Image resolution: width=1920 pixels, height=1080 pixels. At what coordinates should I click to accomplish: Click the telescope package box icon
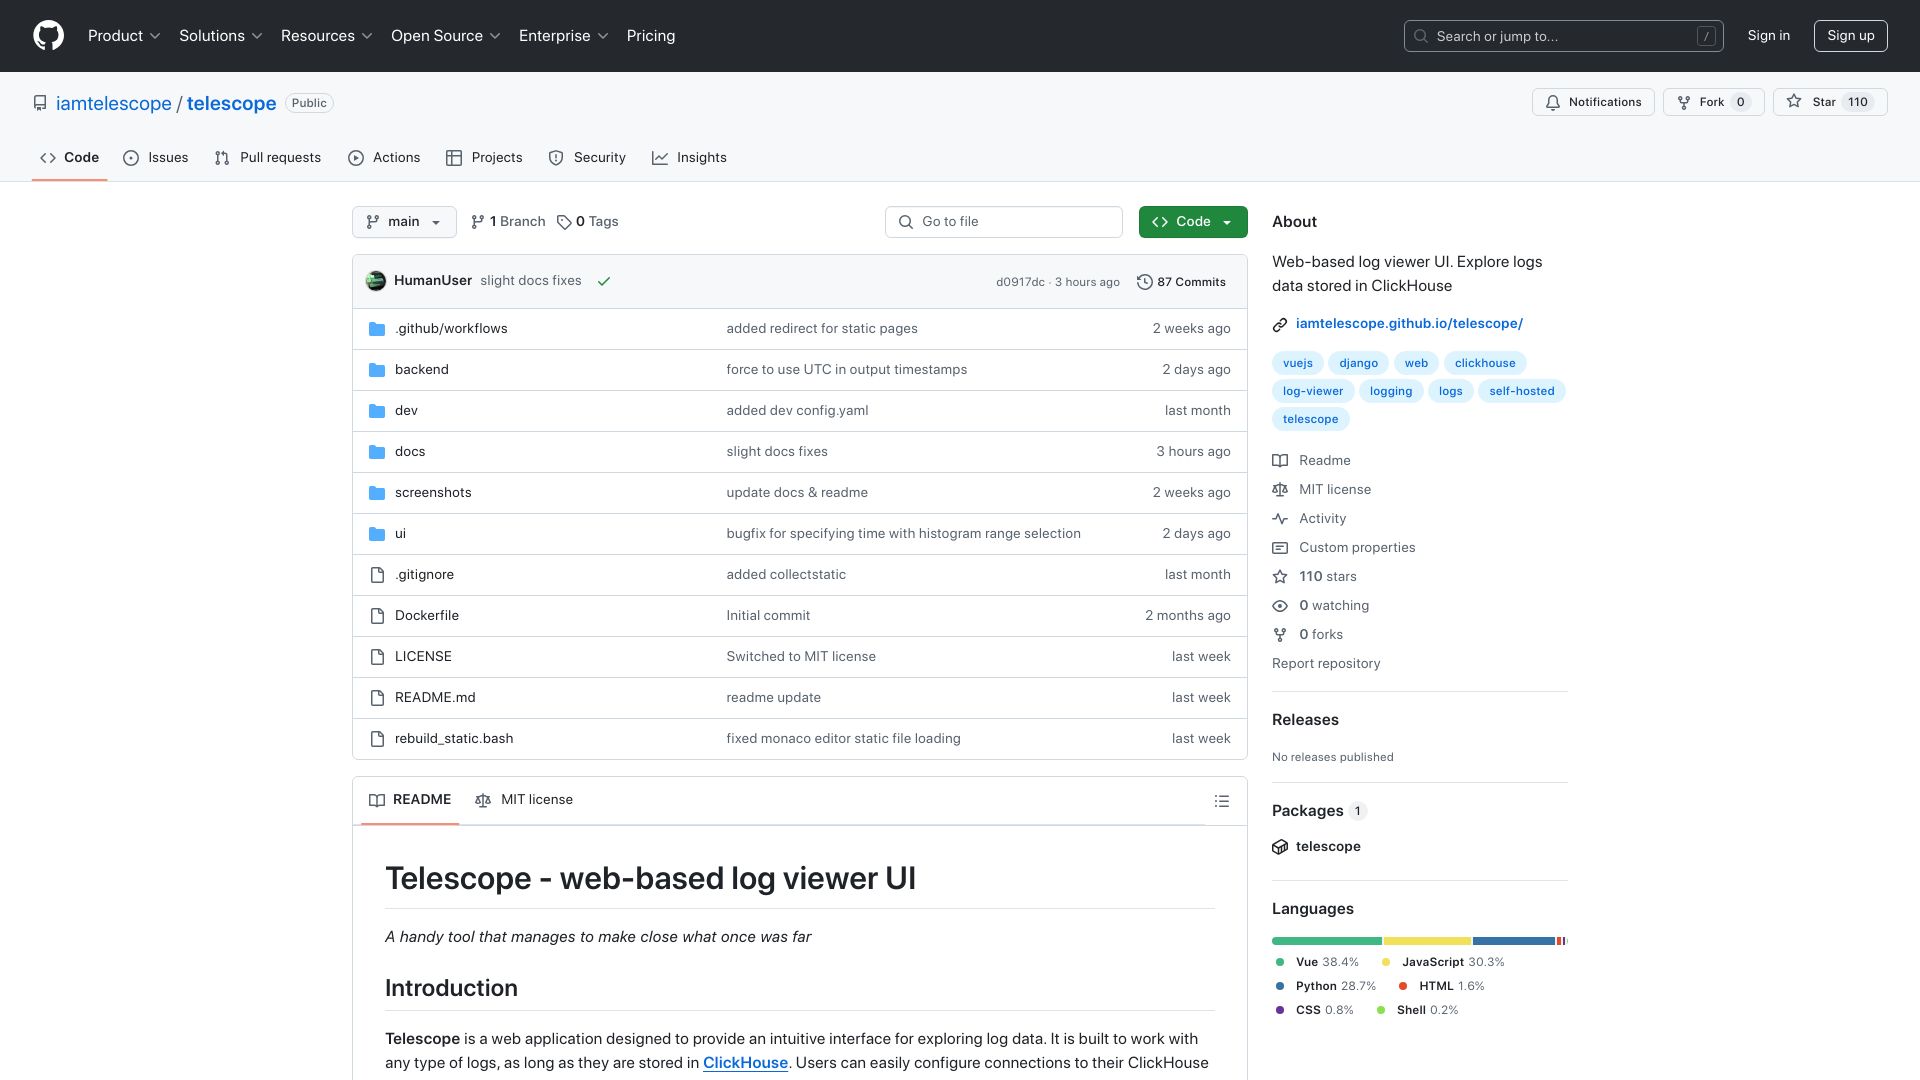1280,847
